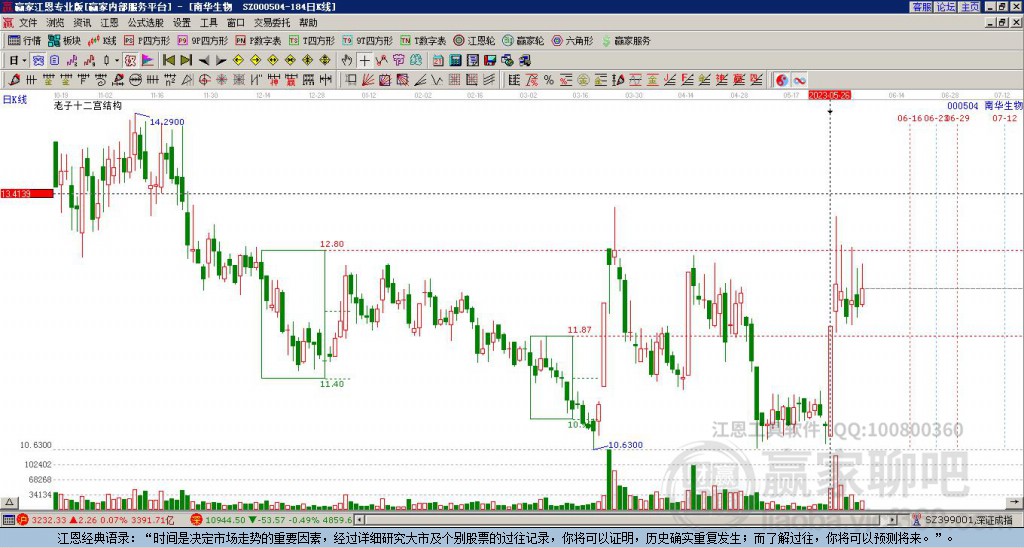Open the 设置 menu
Viewport: 1024px width, 548px height.
[x=182, y=23]
